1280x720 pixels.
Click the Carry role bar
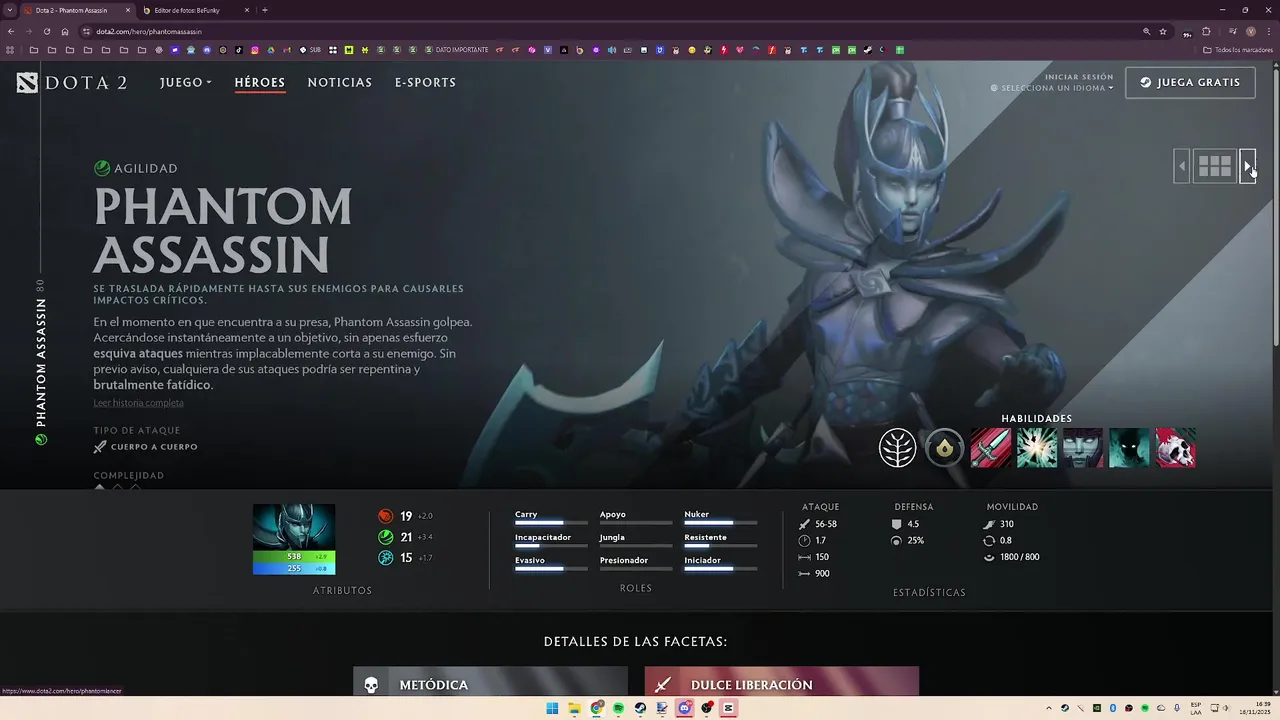click(551, 523)
